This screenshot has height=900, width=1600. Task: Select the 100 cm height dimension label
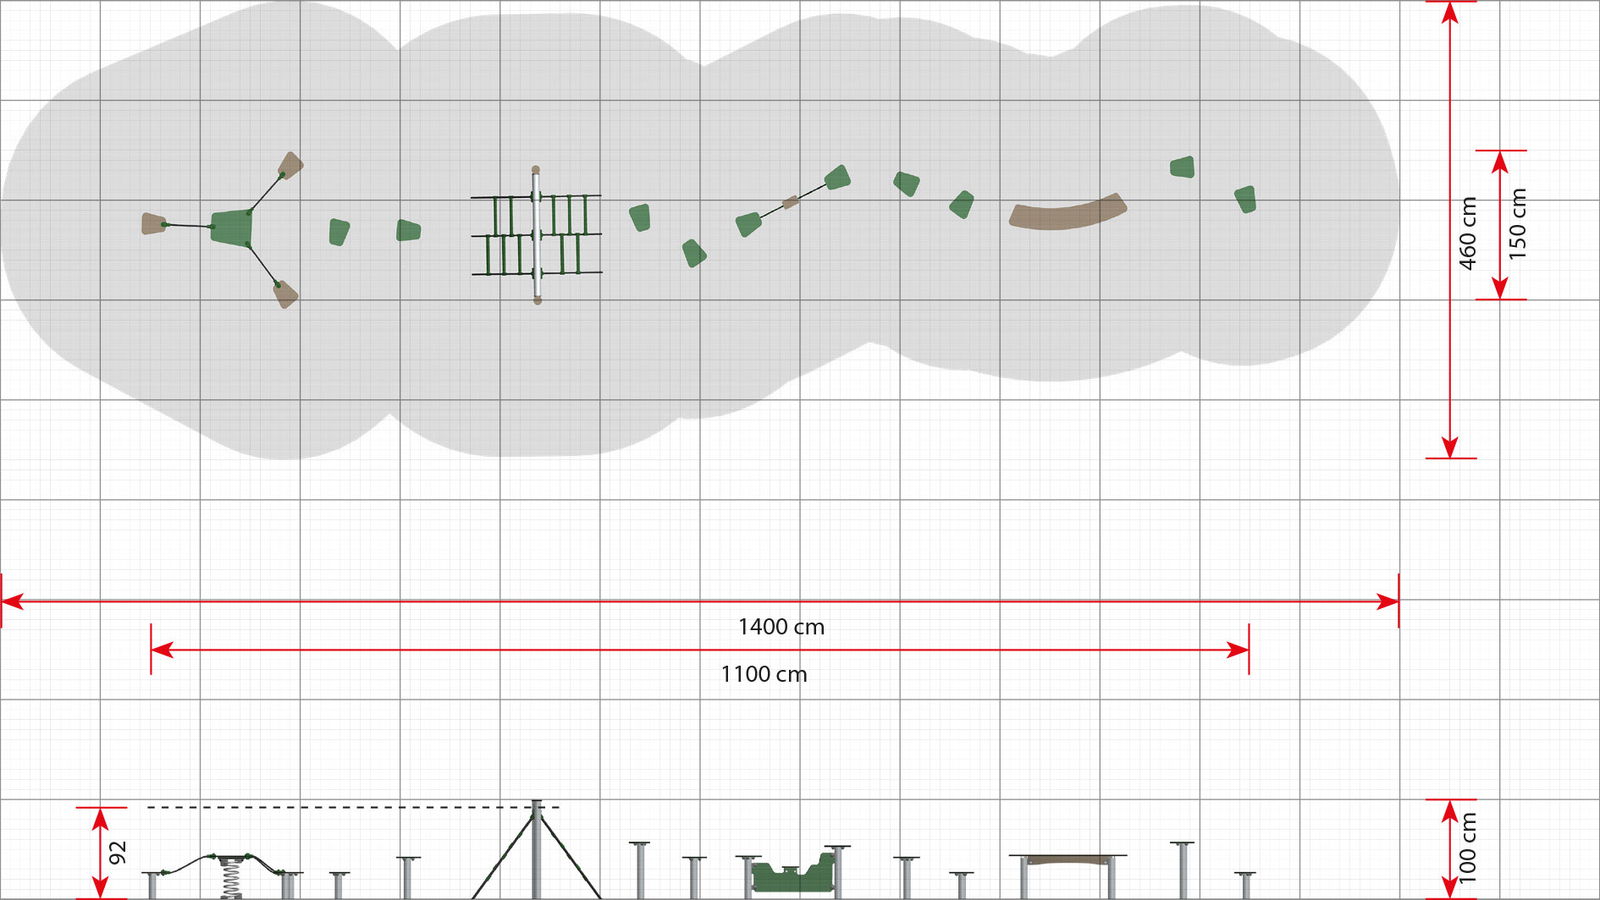1467,848
